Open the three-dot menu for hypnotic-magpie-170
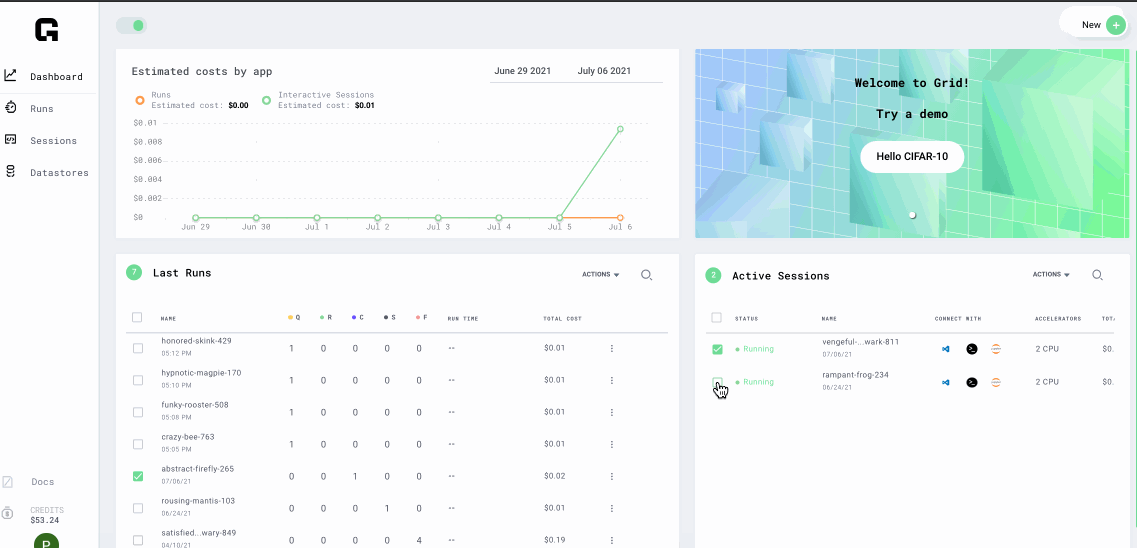This screenshot has width=1137, height=548. pos(612,381)
